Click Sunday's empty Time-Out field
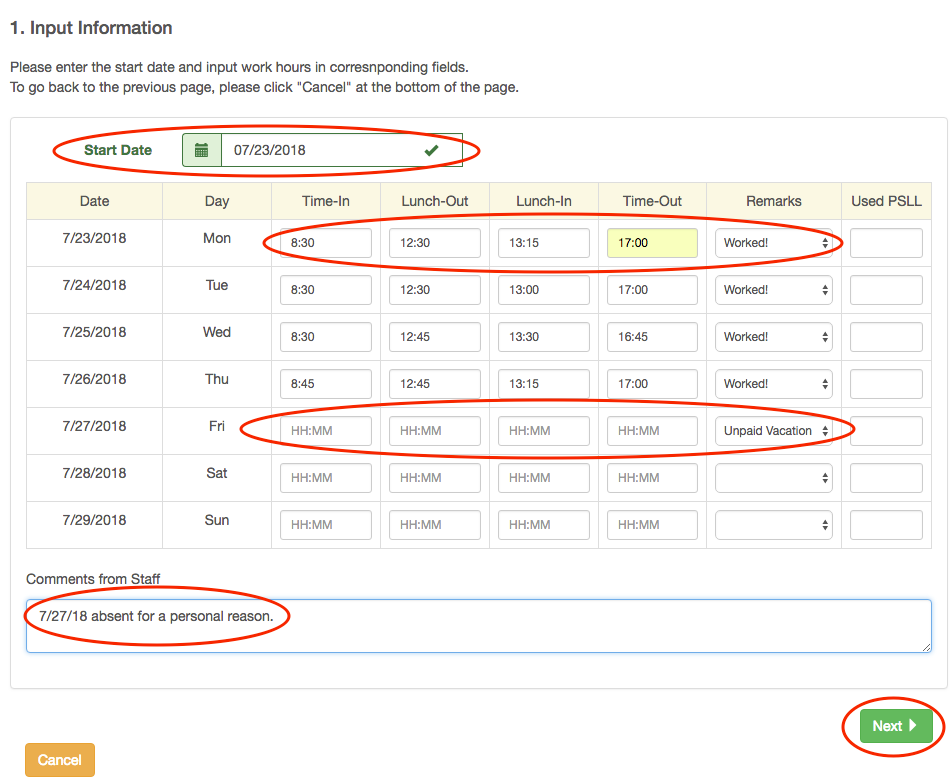Image resolution: width=952 pixels, height=782 pixels. pos(652,525)
